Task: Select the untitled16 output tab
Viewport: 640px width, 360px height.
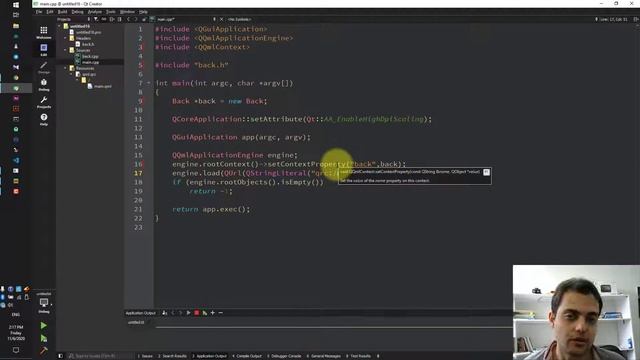Action: pos(136,322)
